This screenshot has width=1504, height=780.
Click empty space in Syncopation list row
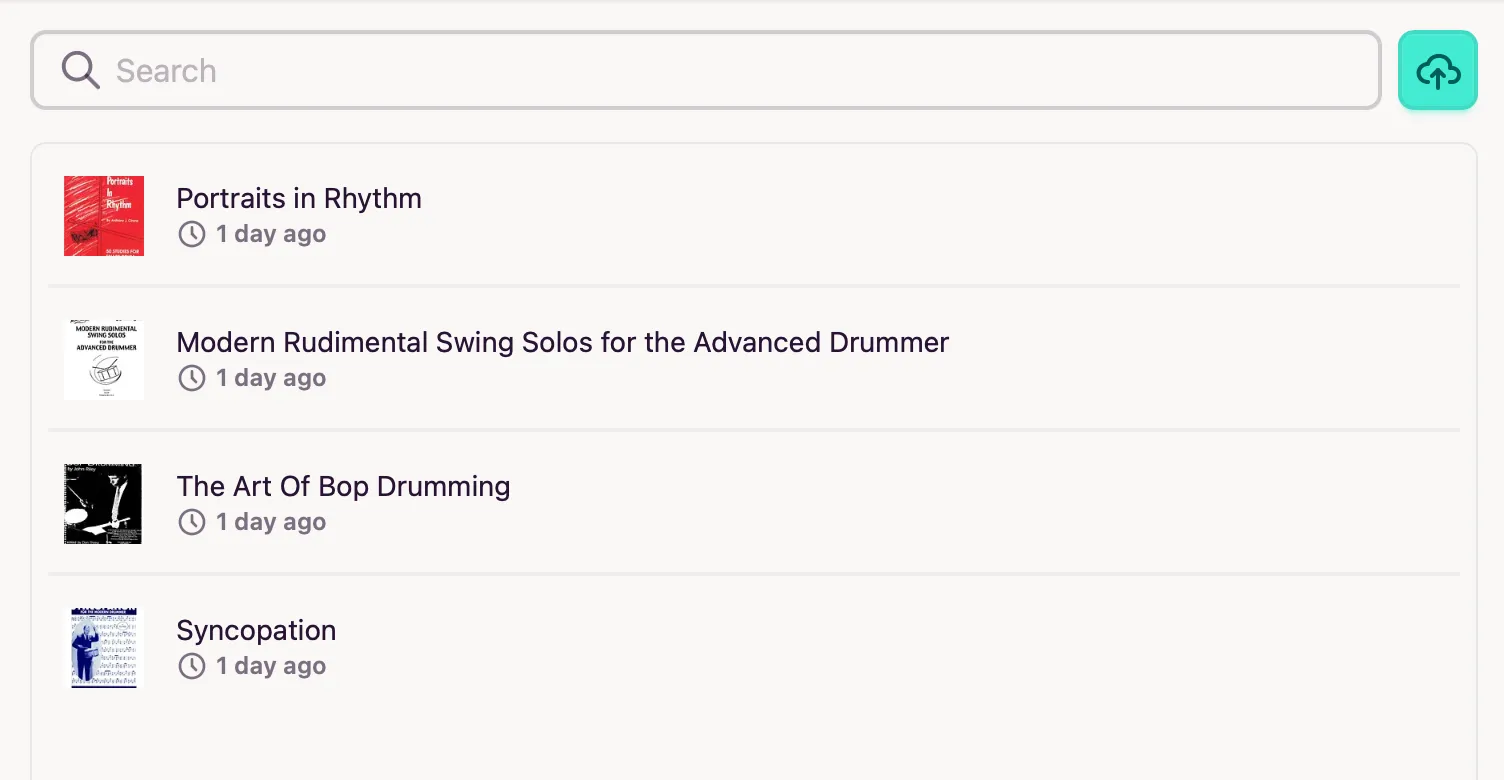(x=900, y=648)
